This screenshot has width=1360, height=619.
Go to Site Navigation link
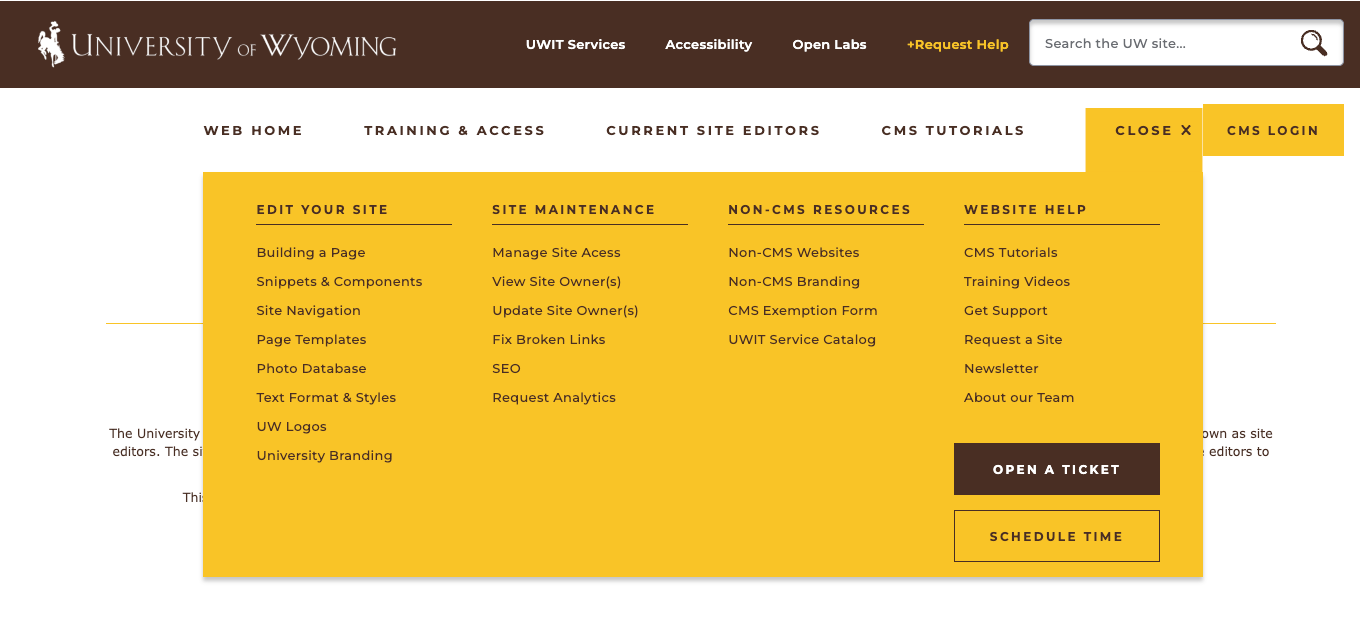tap(308, 310)
